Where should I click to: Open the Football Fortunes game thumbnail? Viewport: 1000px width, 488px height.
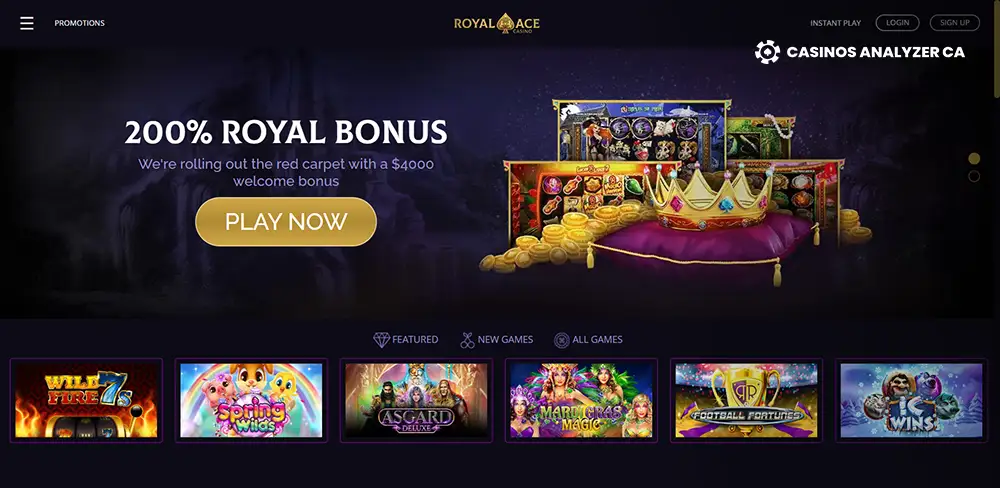[x=746, y=401]
